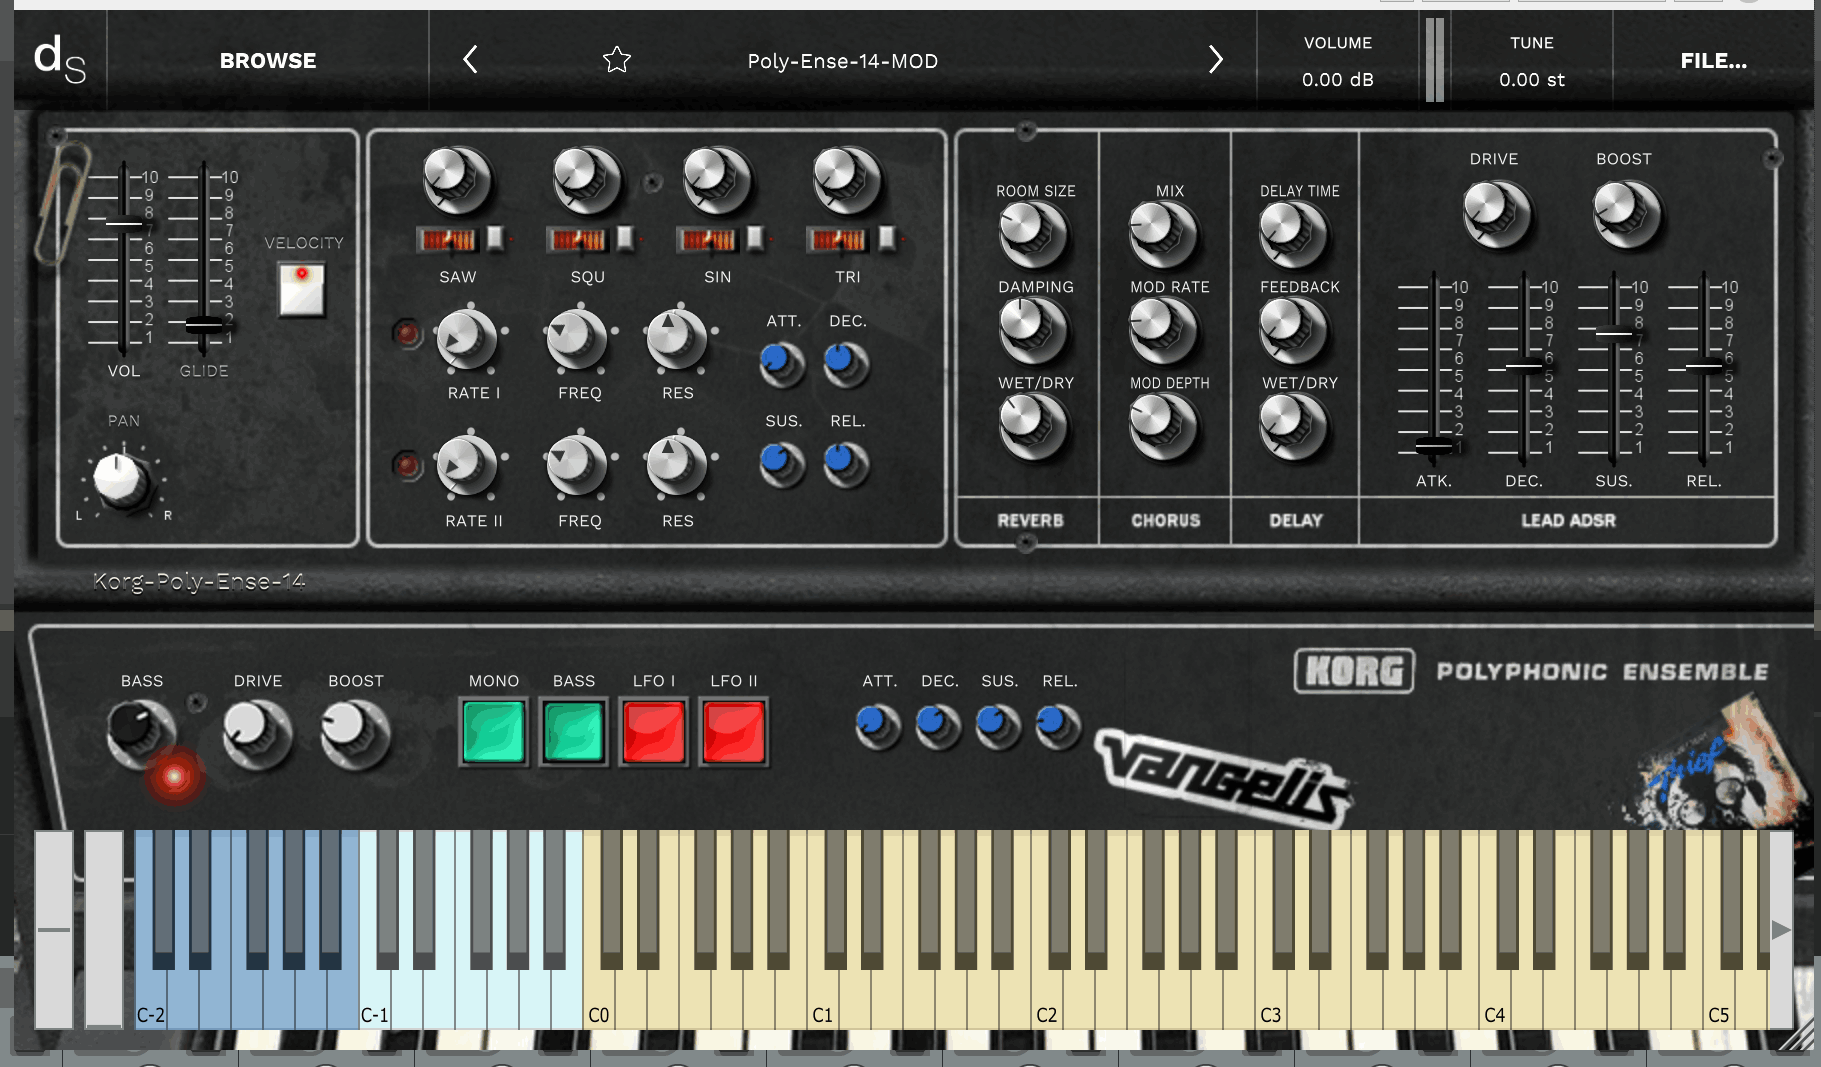Click the SAW oscillator knob
Image resolution: width=1821 pixels, height=1067 pixels.
pos(457,181)
